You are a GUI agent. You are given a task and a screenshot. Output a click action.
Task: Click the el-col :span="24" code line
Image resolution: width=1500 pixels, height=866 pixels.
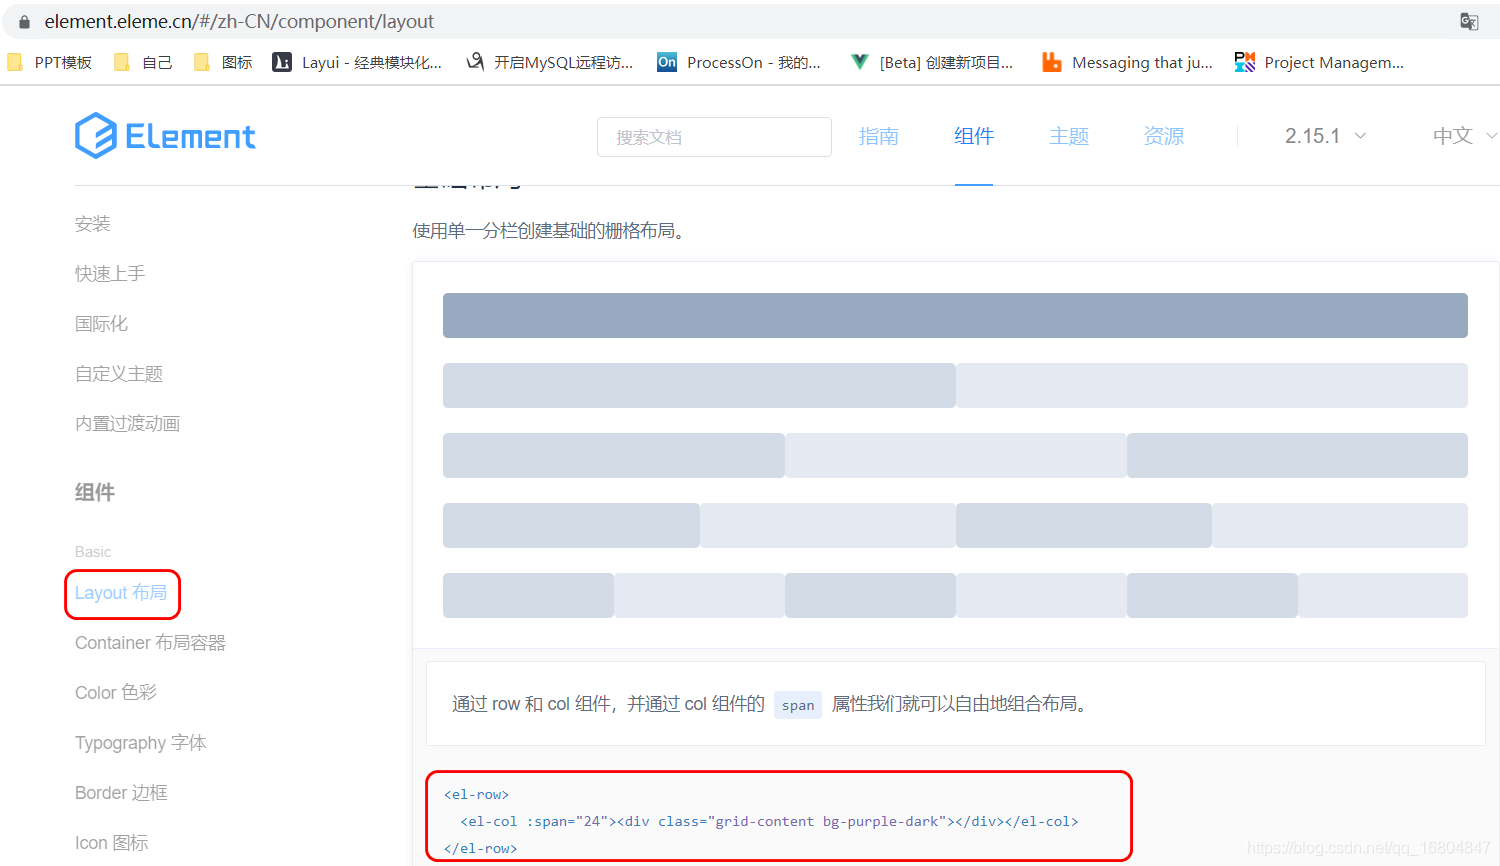click(x=769, y=821)
